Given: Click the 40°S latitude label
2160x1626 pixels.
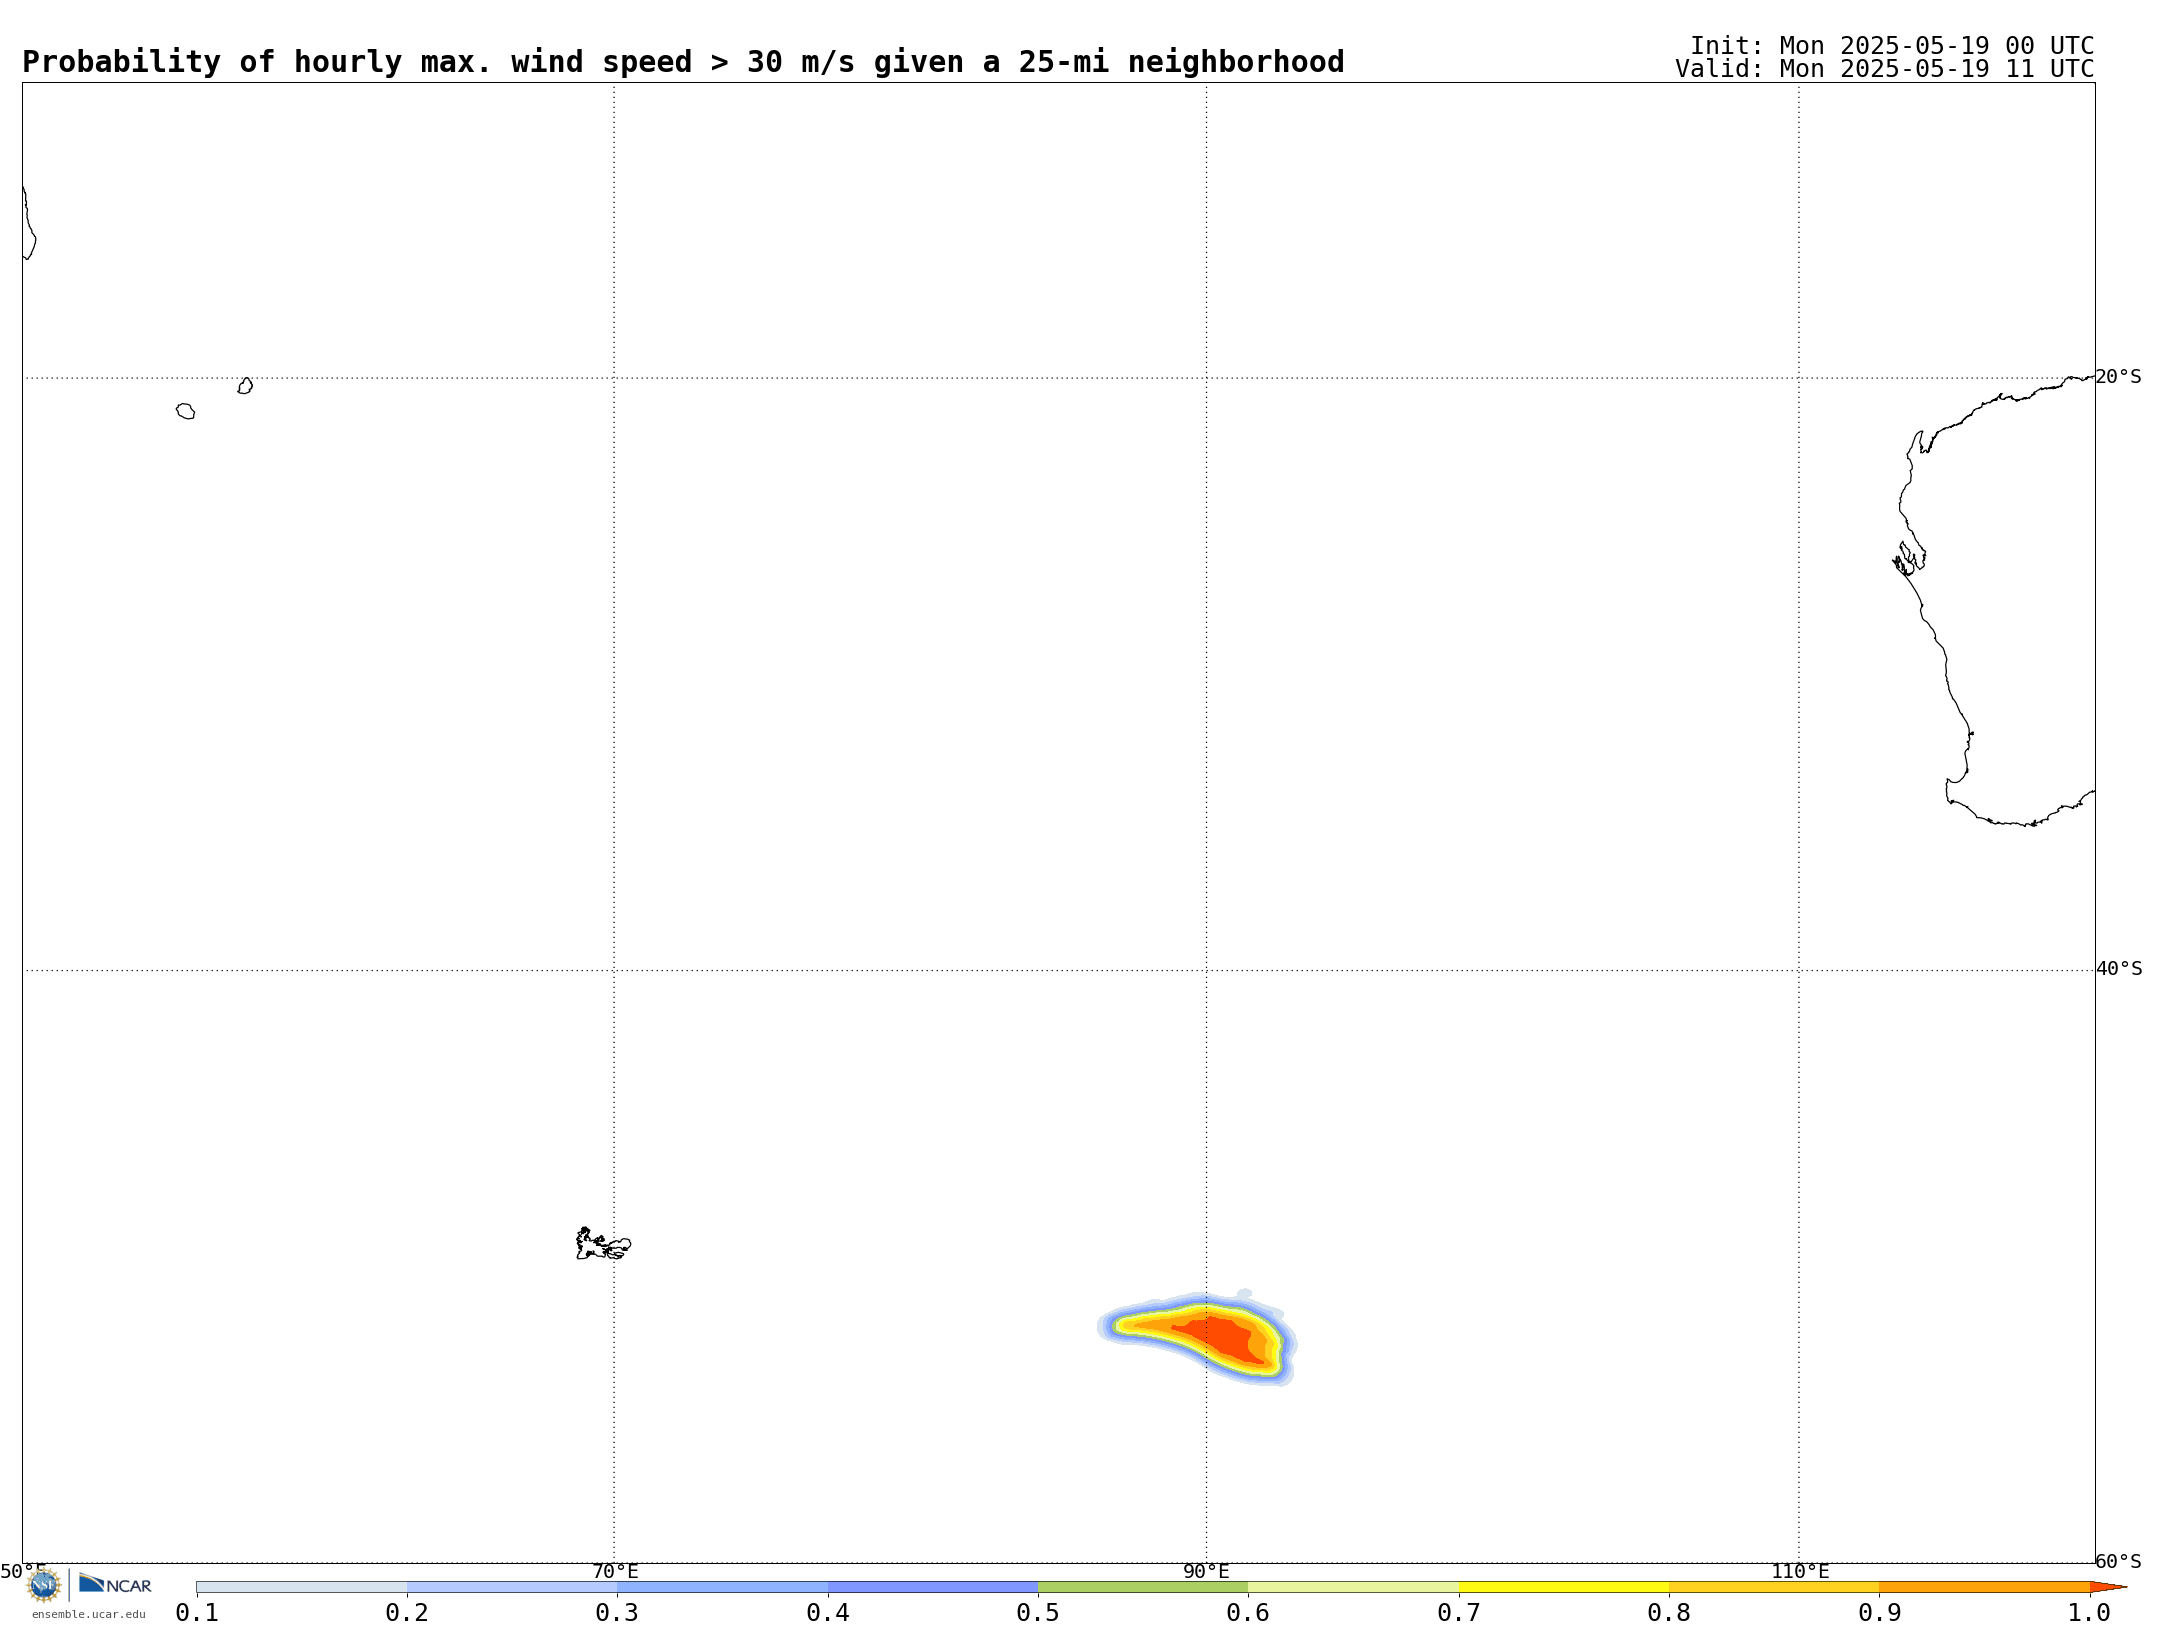Looking at the screenshot, I should tap(2118, 969).
